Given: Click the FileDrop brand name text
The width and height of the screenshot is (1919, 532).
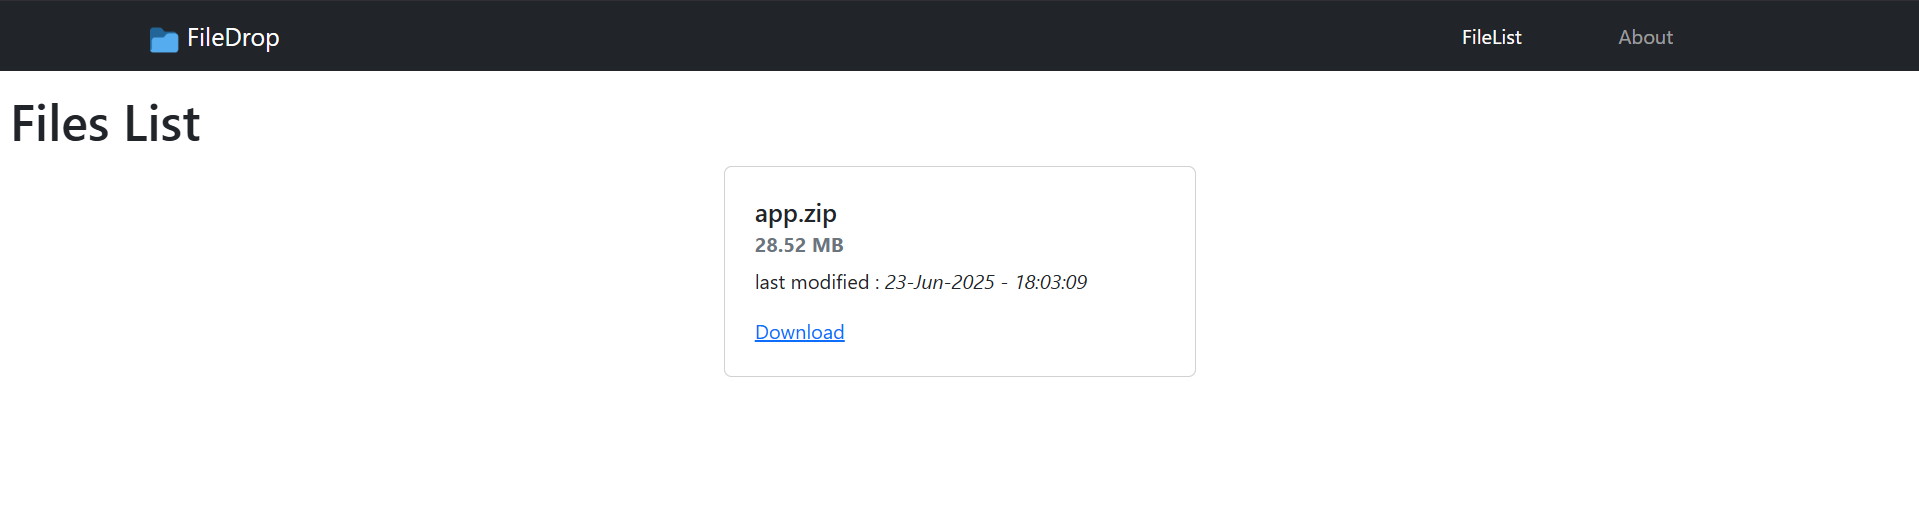Looking at the screenshot, I should click(233, 38).
